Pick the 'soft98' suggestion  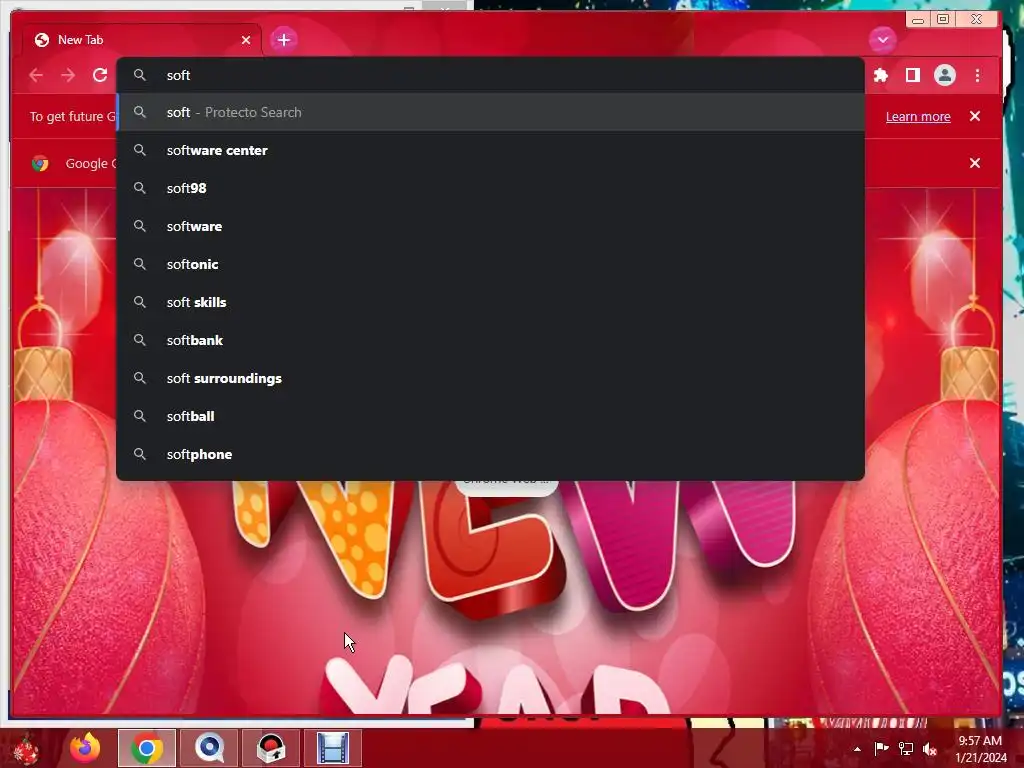pos(490,188)
